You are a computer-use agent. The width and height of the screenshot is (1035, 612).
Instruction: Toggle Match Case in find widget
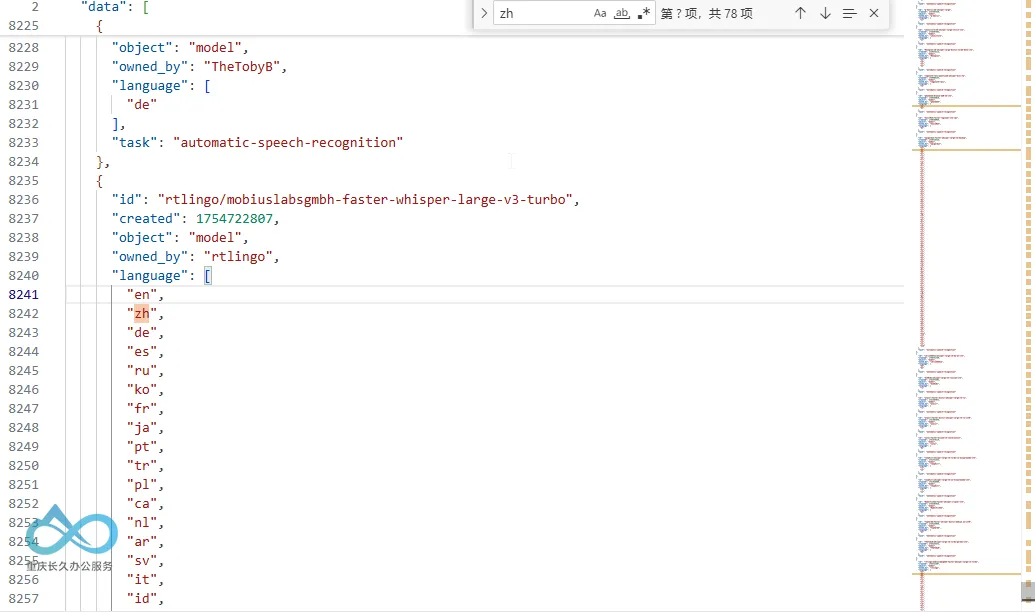599,13
